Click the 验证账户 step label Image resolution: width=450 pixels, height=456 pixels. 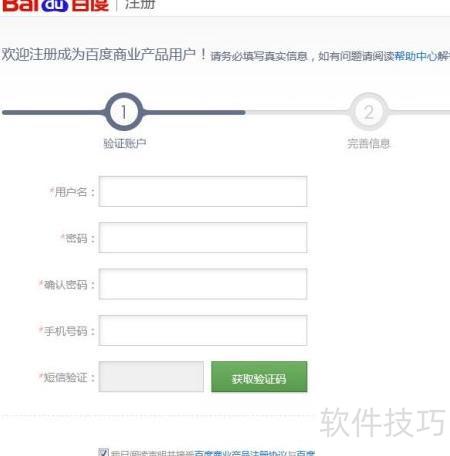pyautogui.click(x=125, y=144)
